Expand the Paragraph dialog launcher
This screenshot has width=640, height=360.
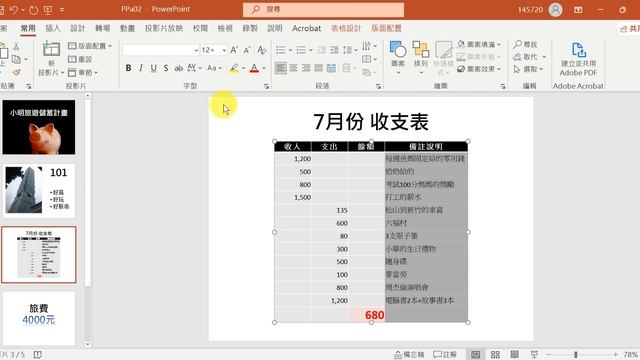(x=378, y=86)
